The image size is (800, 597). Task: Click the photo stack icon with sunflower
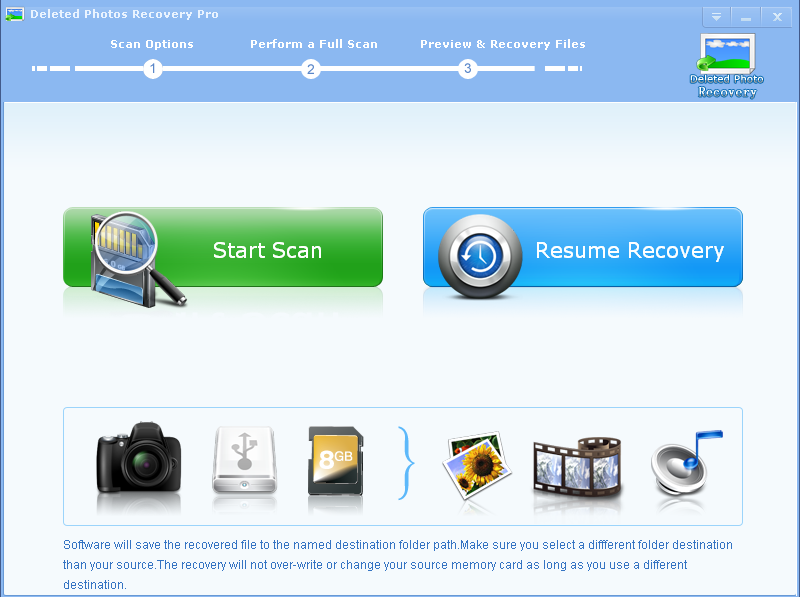[477, 465]
